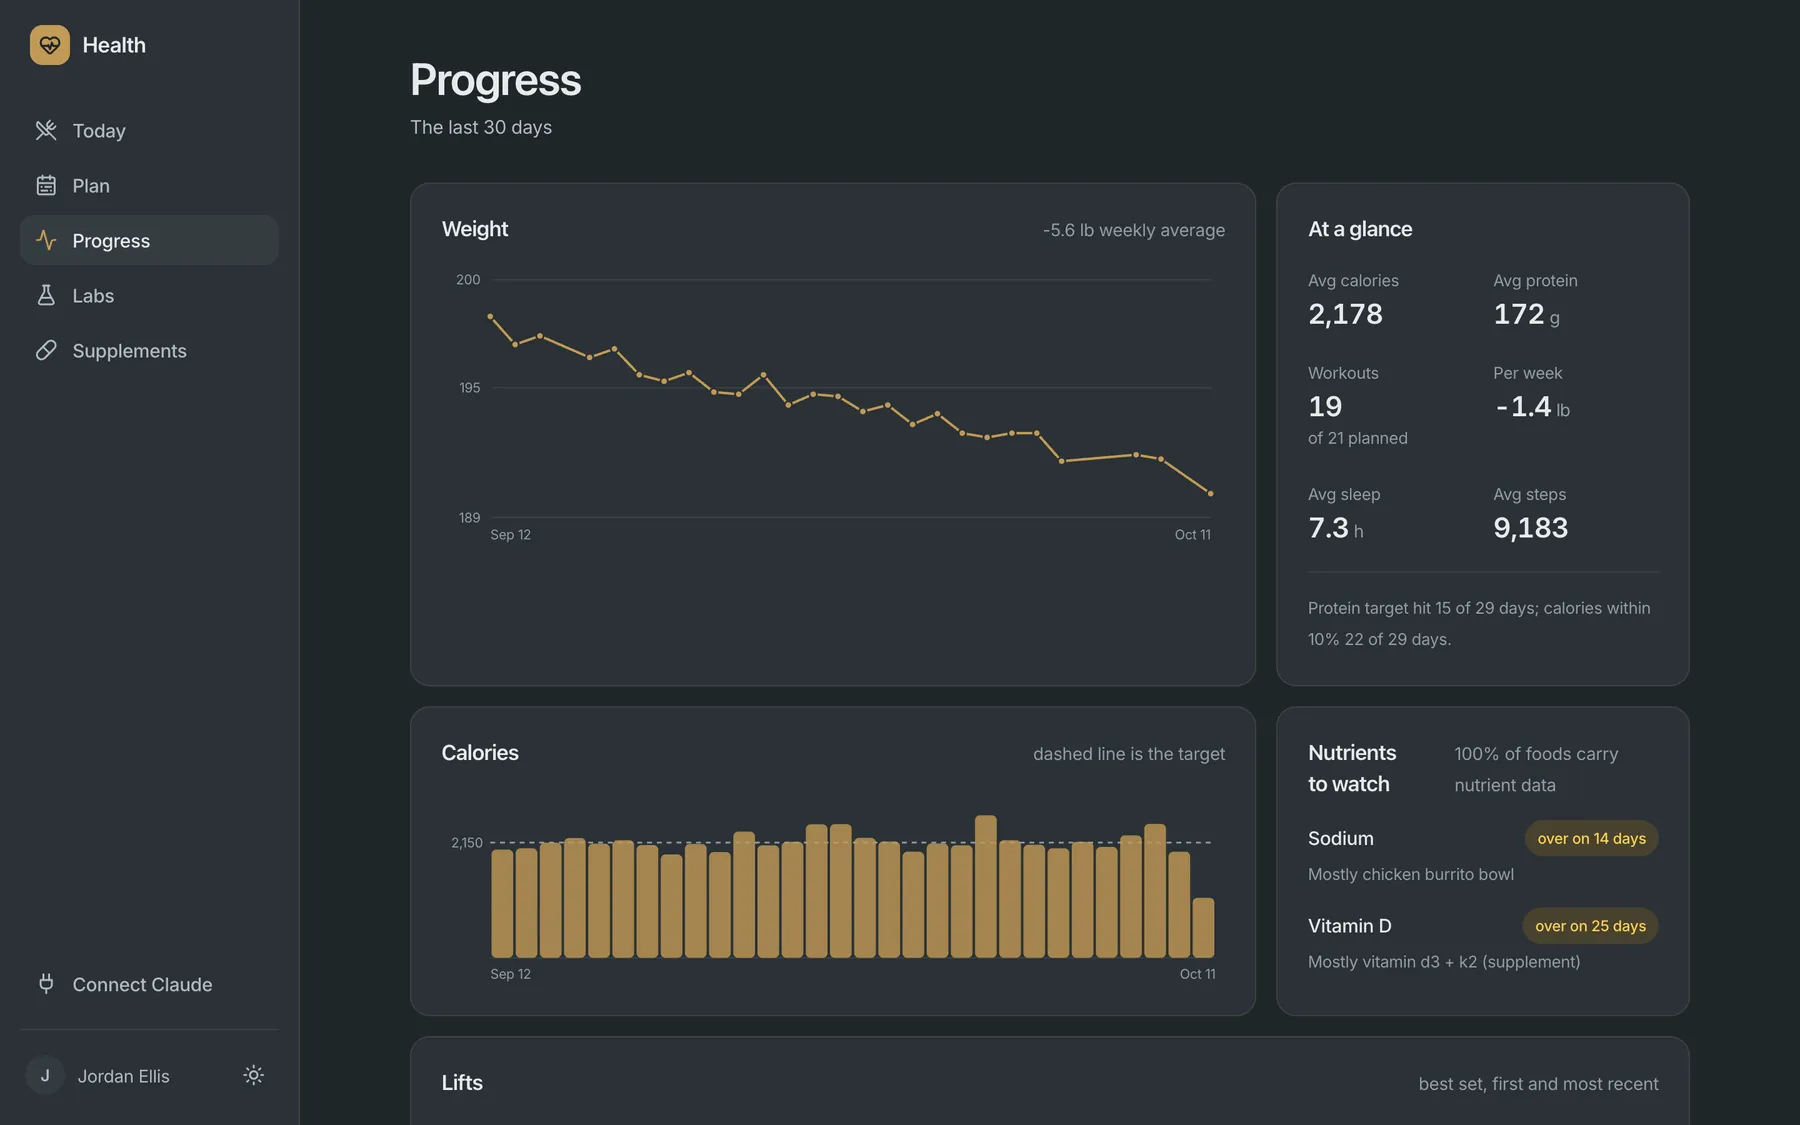The height and width of the screenshot is (1125, 1800).
Task: Open the Jordan Ellis account name
Action: tap(124, 1076)
